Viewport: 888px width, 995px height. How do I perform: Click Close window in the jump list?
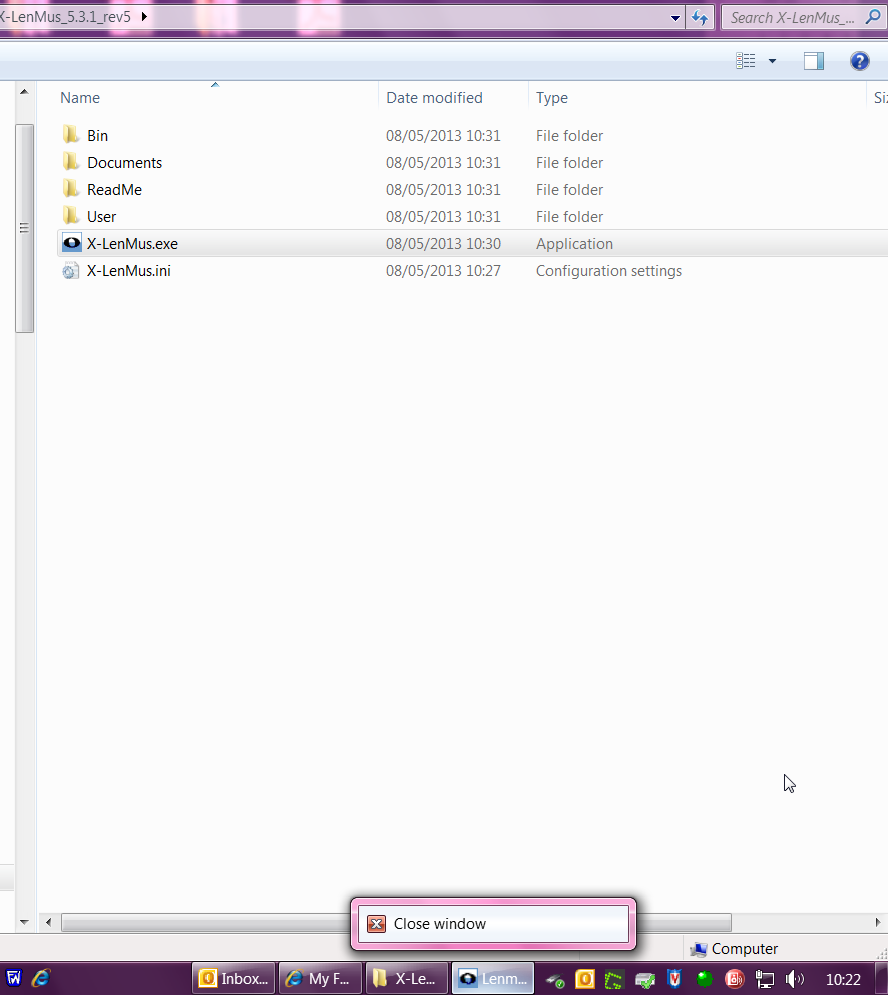tap(493, 924)
